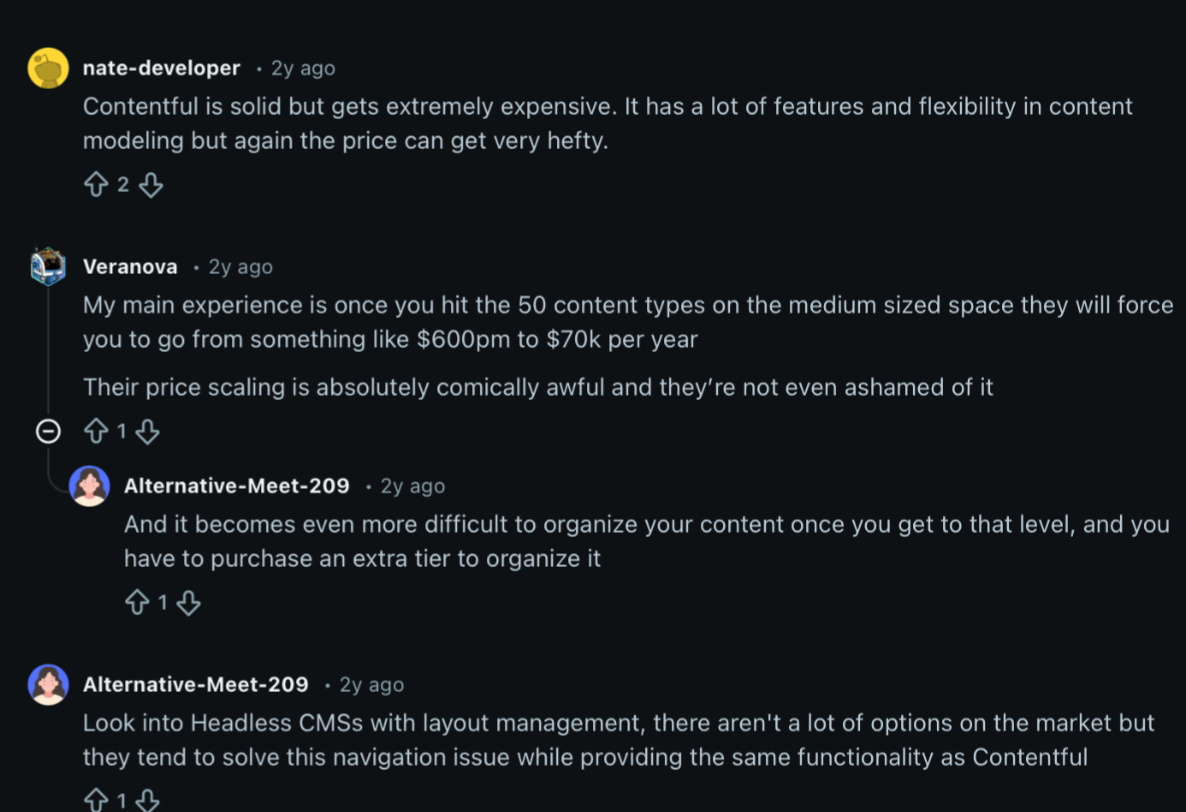Downvote Veranova's comment
Image resolution: width=1186 pixels, height=812 pixels.
[147, 432]
